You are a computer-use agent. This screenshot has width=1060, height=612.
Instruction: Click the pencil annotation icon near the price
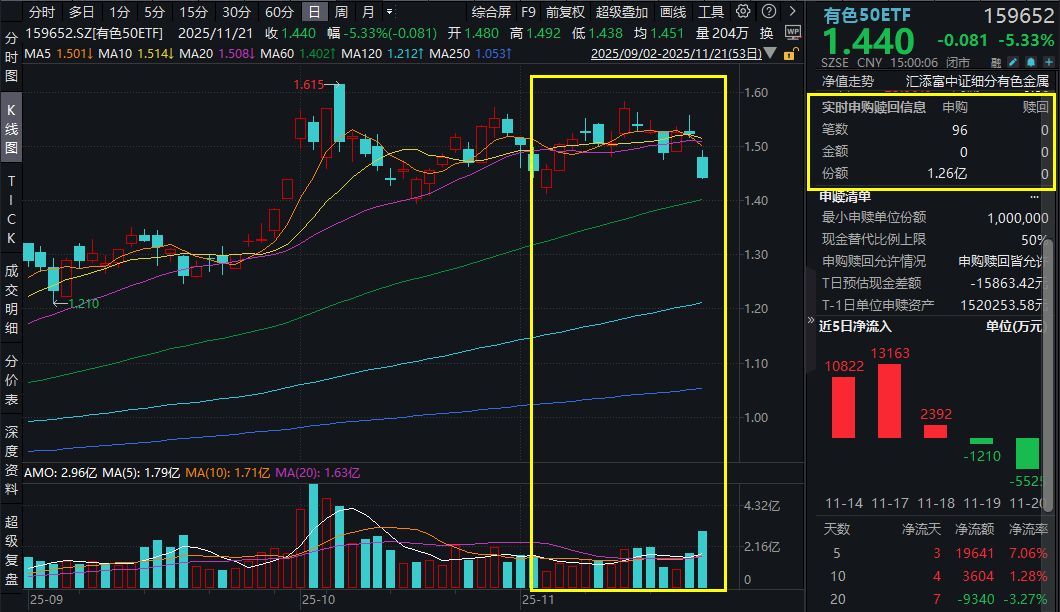(x=1012, y=62)
